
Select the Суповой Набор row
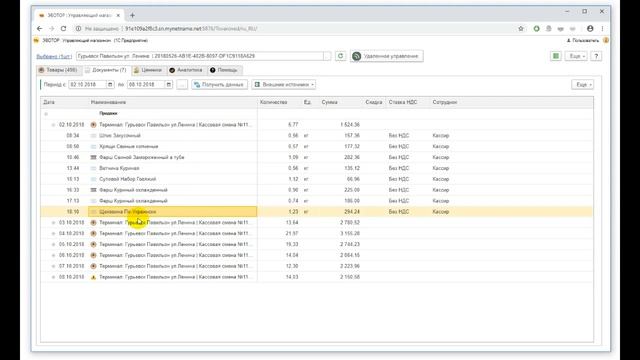[x=317, y=179]
